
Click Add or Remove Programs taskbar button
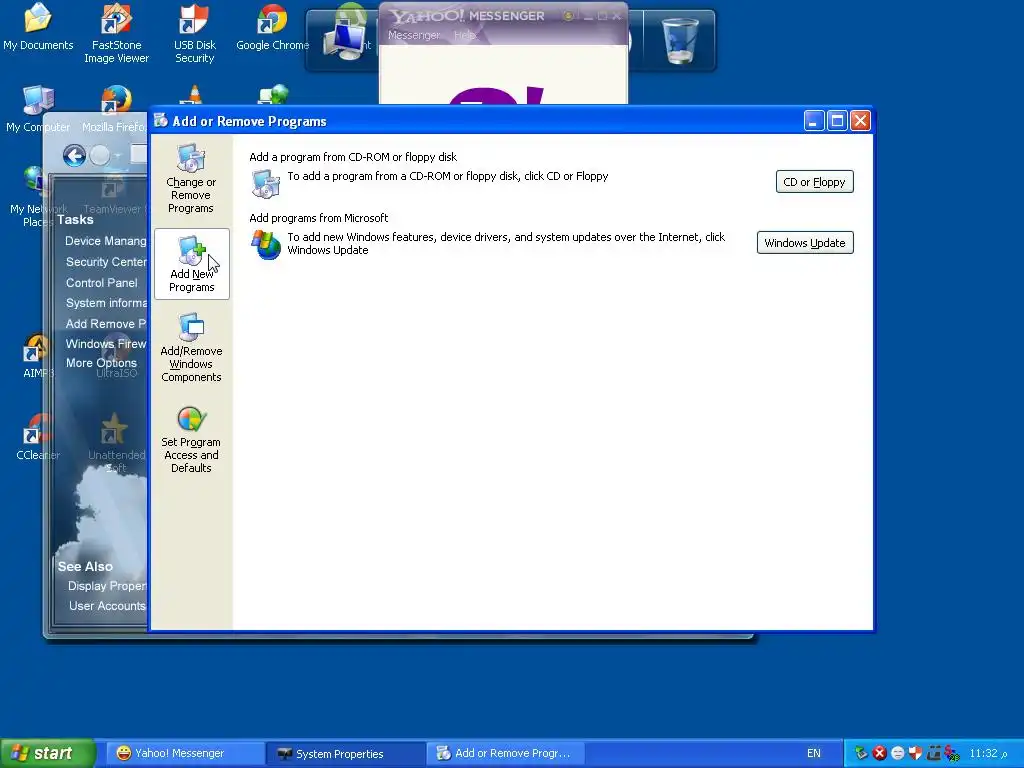pyautogui.click(x=505, y=753)
